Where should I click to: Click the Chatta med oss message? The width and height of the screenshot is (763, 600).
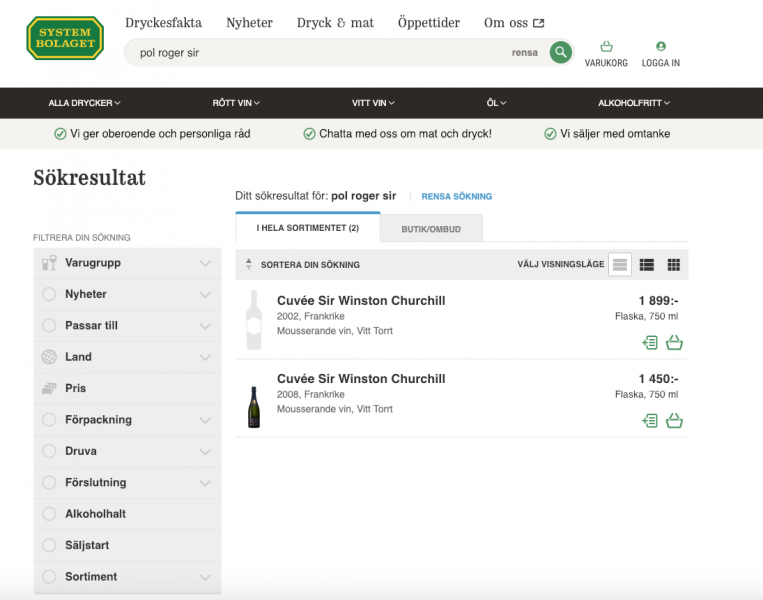tap(405, 134)
